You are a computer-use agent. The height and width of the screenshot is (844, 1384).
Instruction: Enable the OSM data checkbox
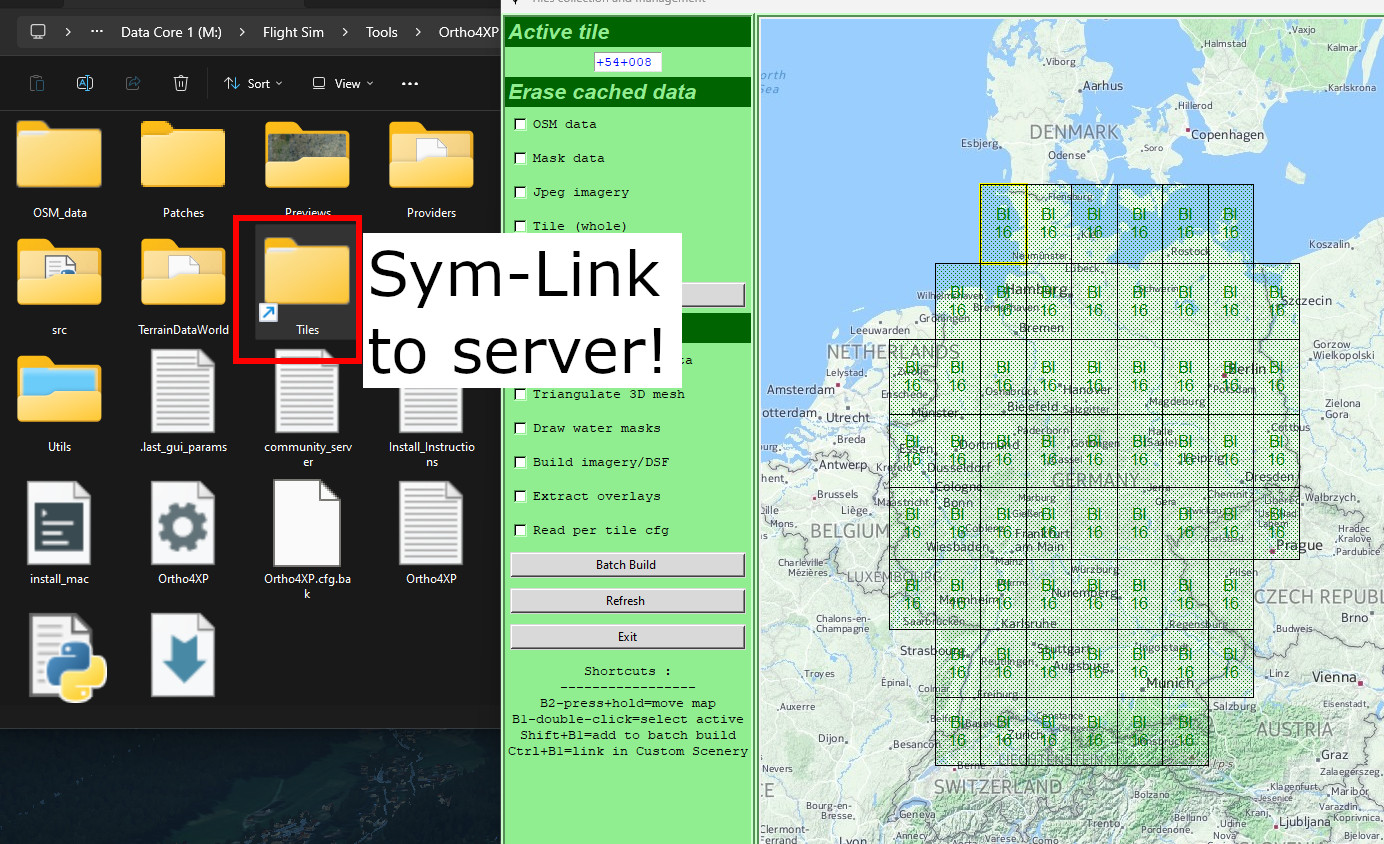pos(520,124)
